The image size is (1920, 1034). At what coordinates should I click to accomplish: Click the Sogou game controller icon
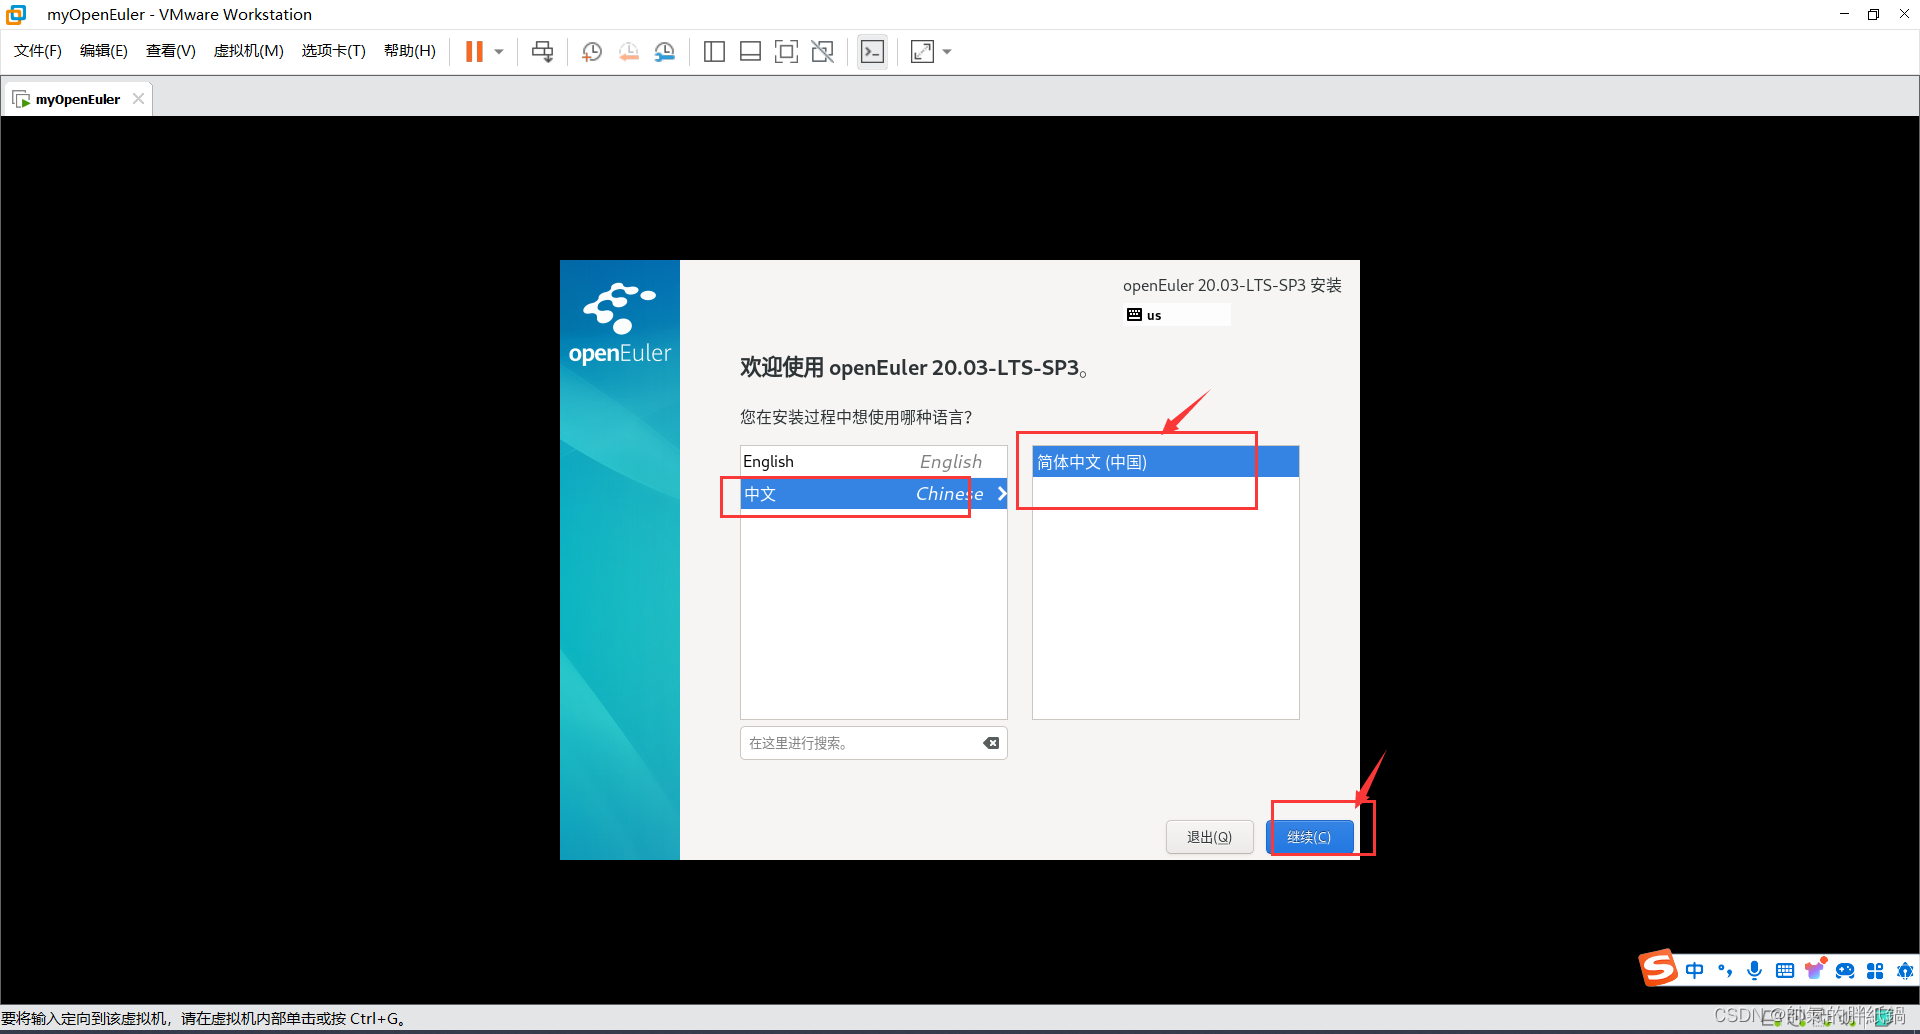[1845, 970]
